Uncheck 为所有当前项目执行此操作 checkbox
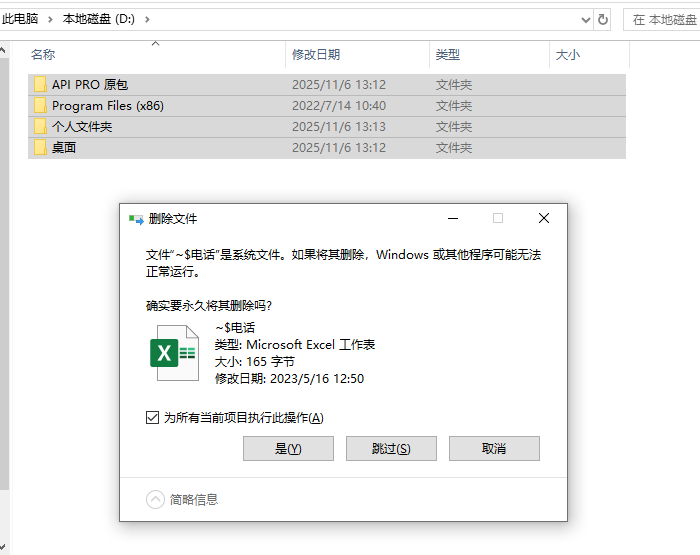700x555 pixels. 152,418
